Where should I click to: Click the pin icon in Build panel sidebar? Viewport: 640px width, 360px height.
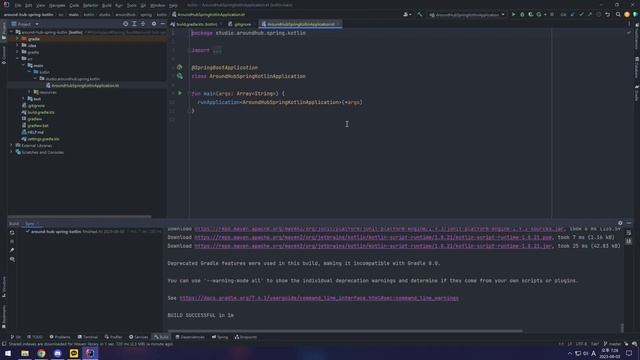[x=12, y=250]
